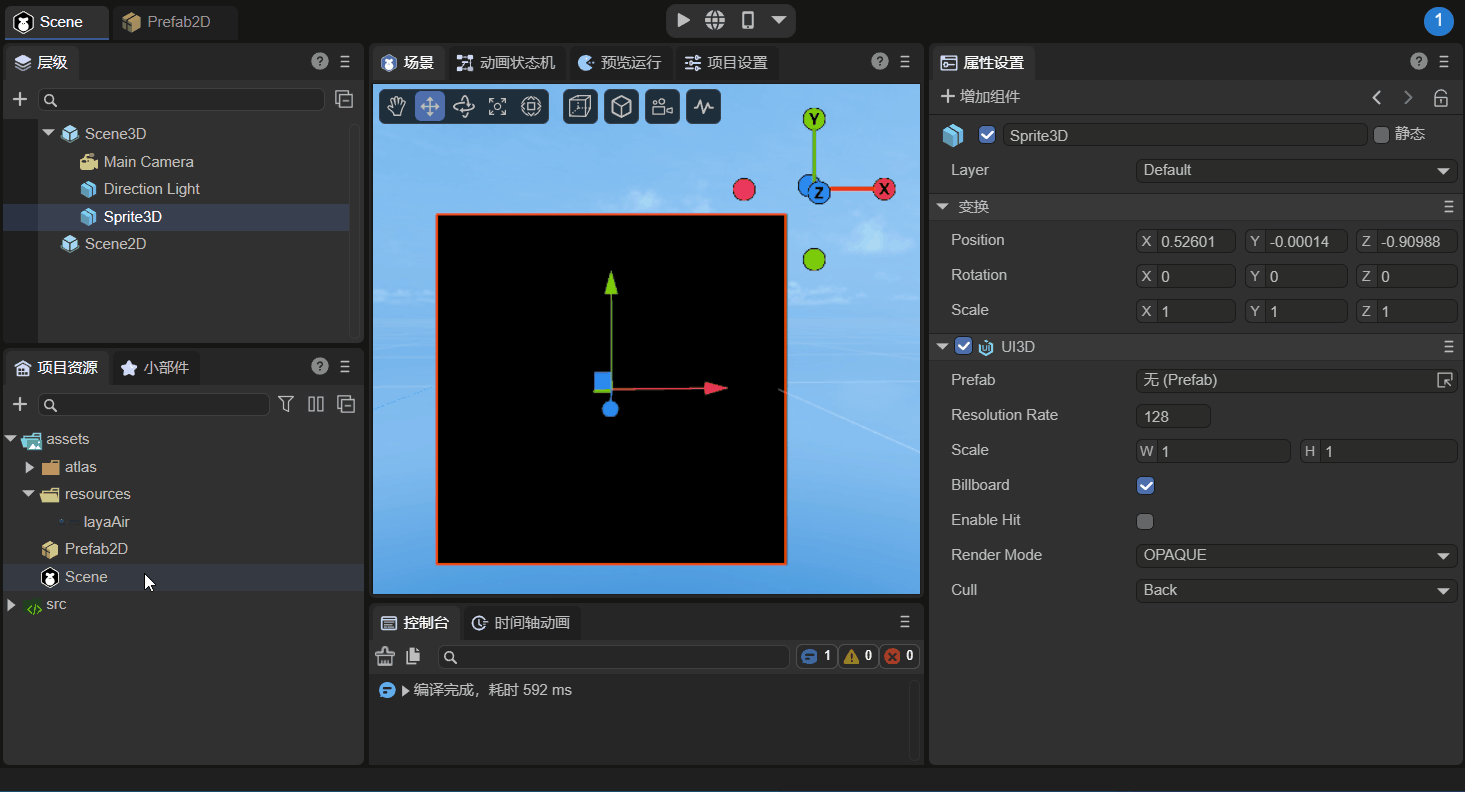This screenshot has height=792, width=1465.
Task: Open browser preview with globe icon
Action: 715,21
